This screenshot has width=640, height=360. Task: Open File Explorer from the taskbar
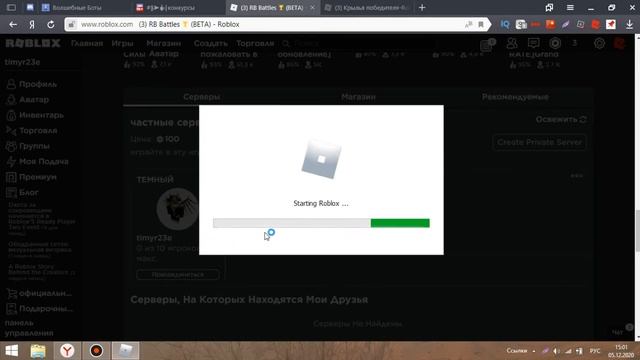[38, 351]
